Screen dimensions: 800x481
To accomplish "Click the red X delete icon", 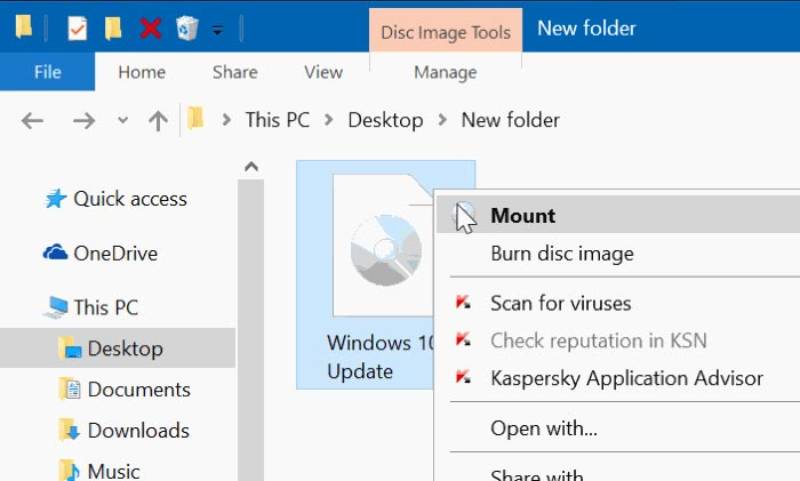I will point(150,28).
